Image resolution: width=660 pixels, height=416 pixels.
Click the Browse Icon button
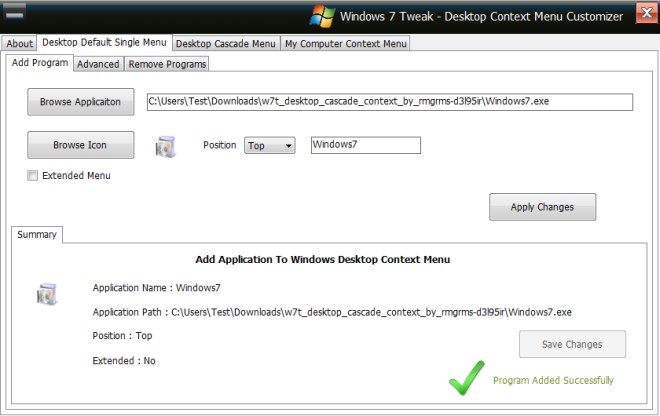[80, 145]
